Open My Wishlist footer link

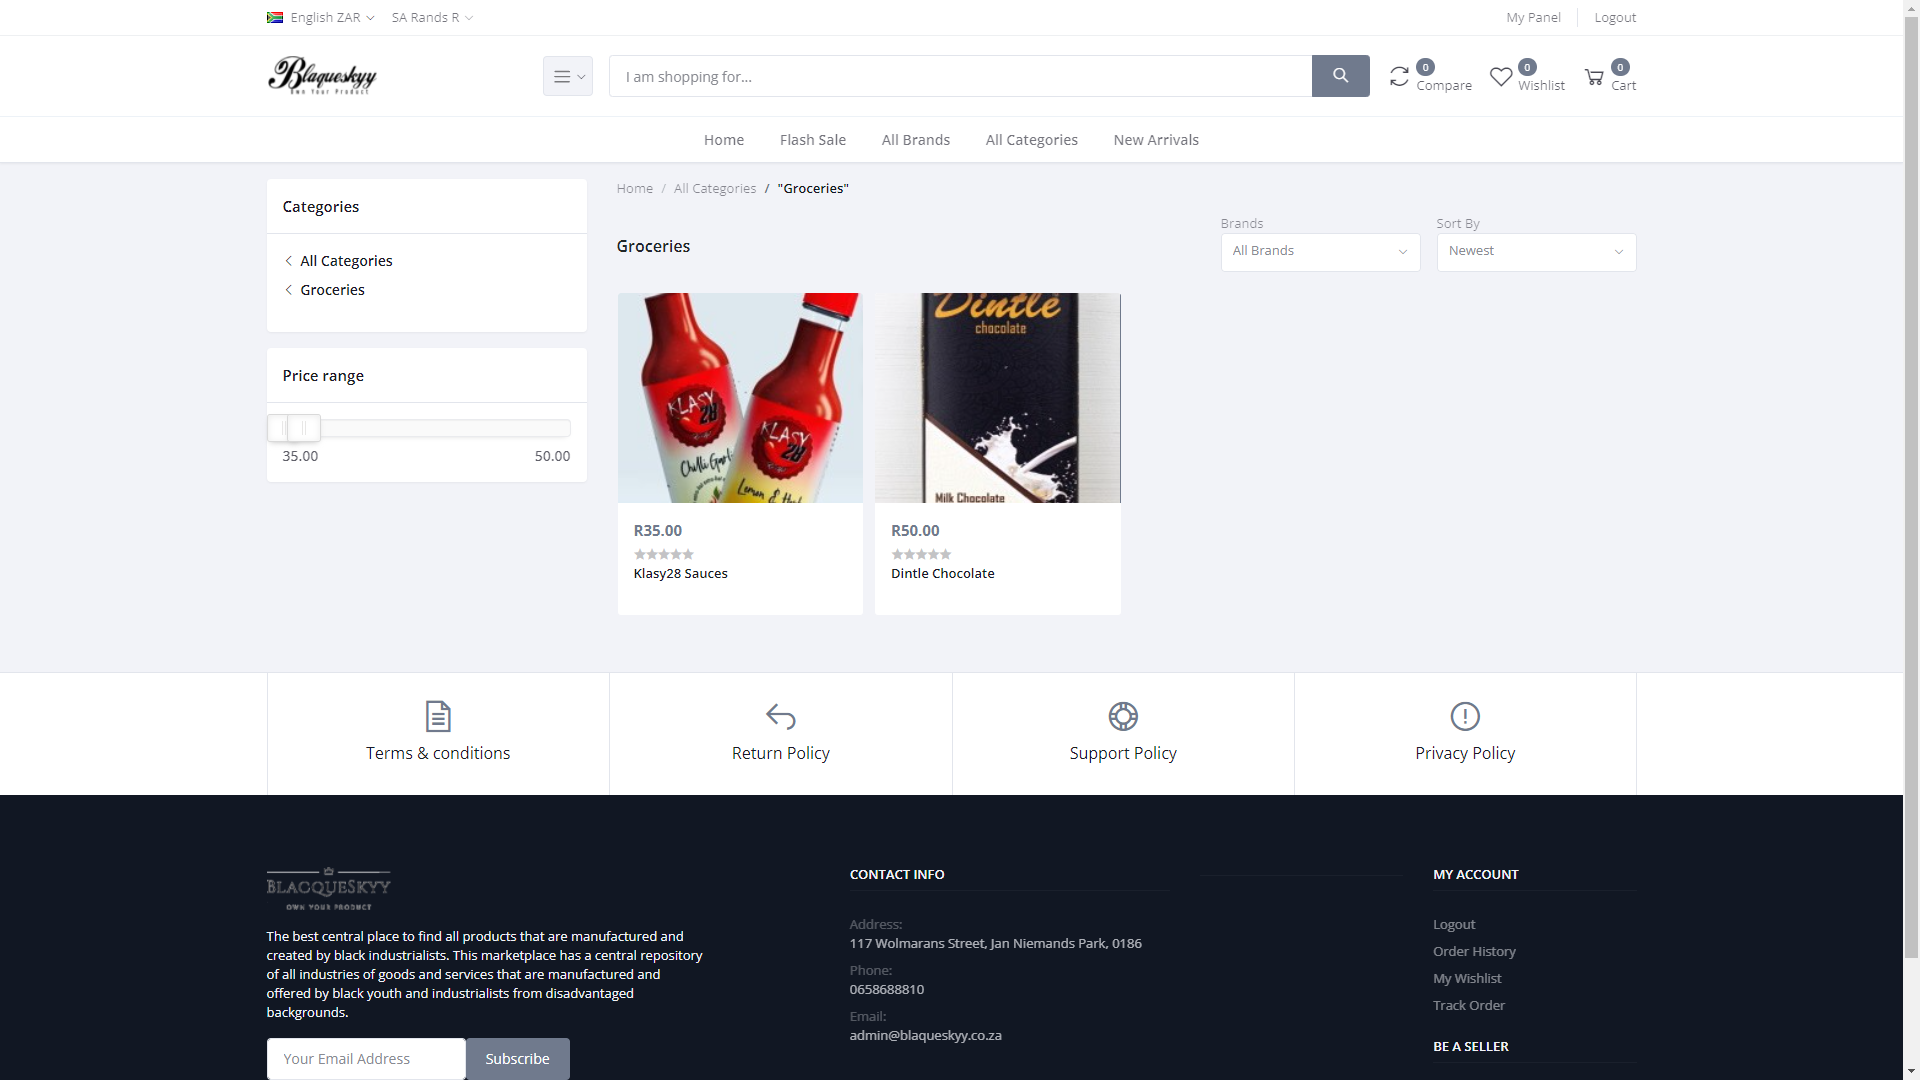click(1467, 978)
